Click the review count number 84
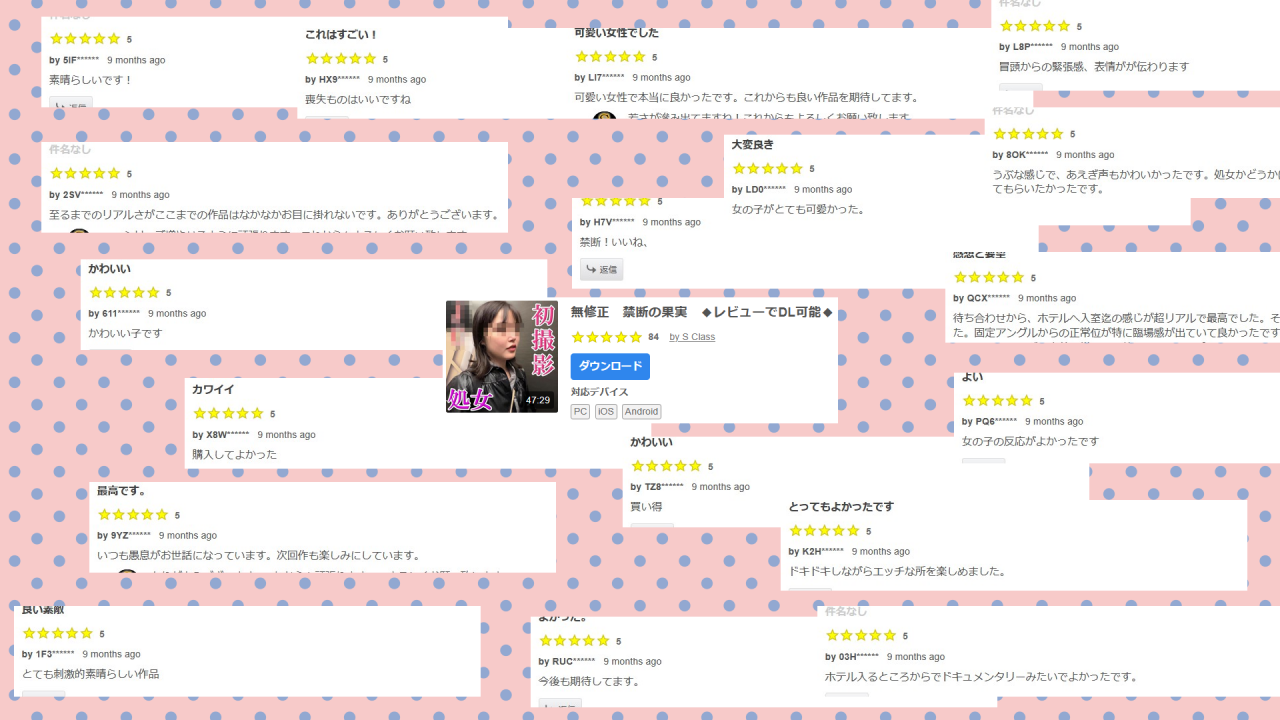This screenshot has width=1280, height=720. point(654,337)
